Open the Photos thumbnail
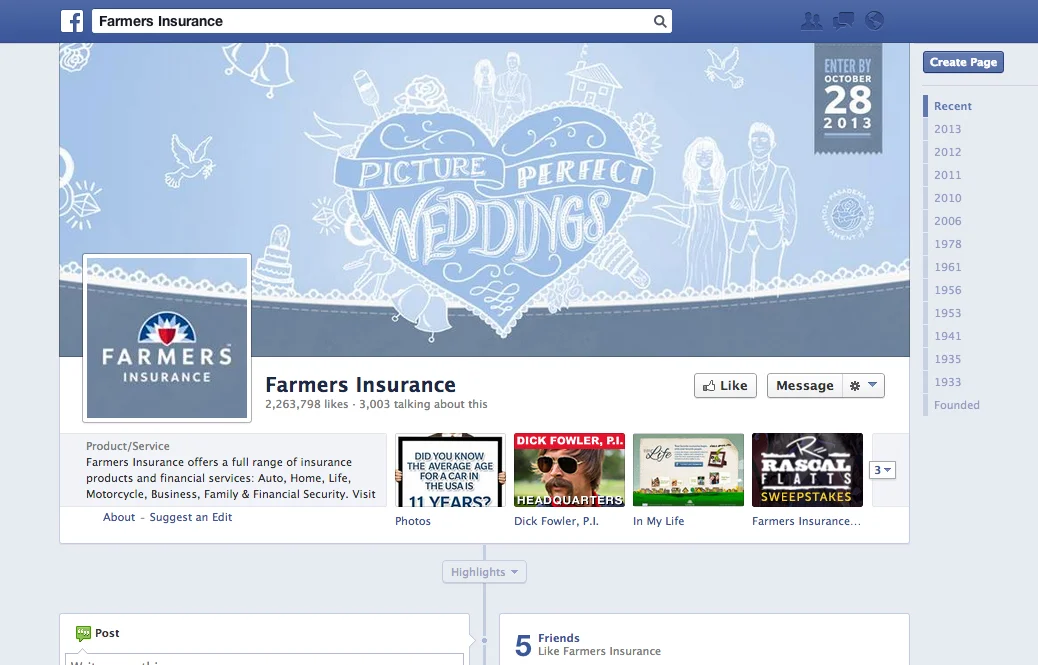Screen dimensions: 1038x665 coord(450,470)
